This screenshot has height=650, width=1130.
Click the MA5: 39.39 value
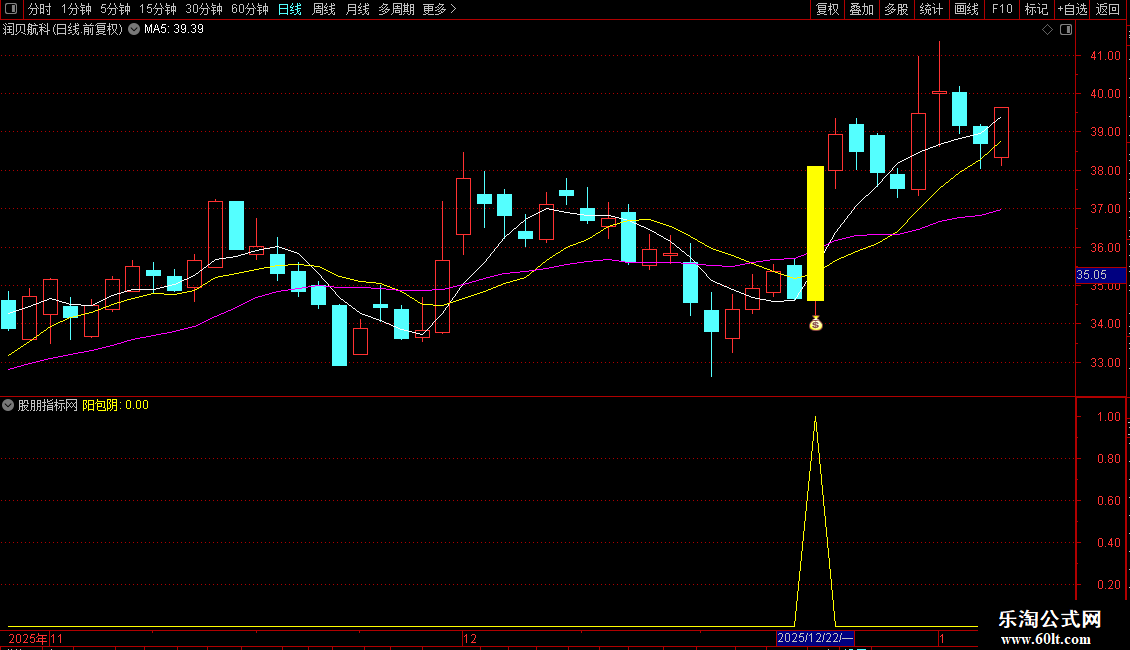click(x=174, y=30)
